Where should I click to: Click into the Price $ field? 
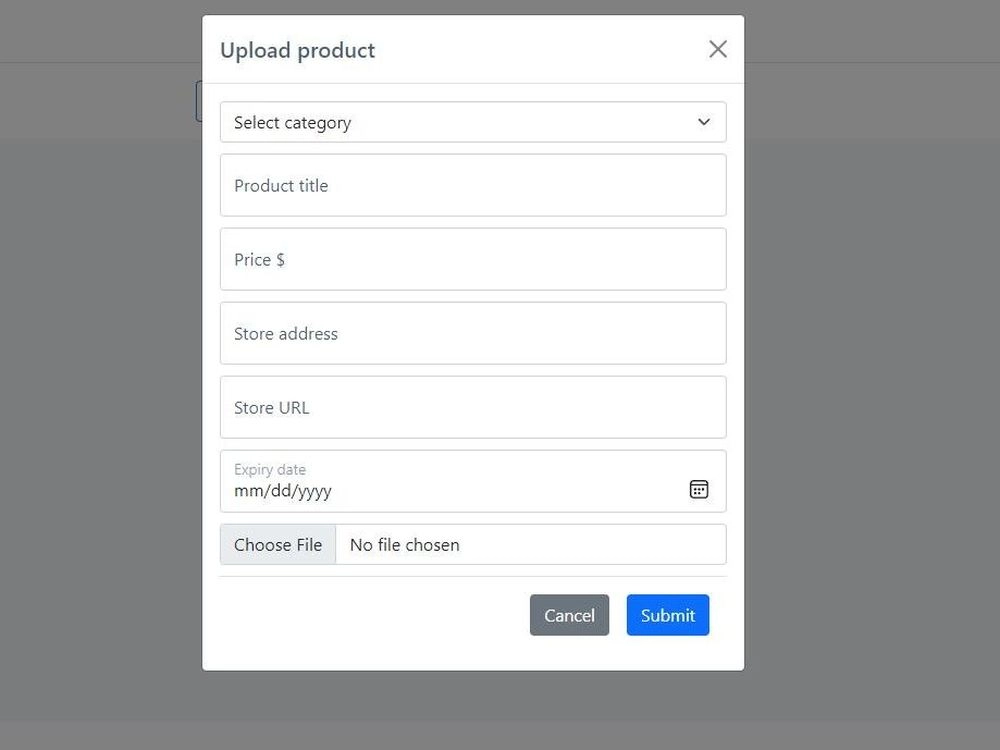pyautogui.click(x=473, y=259)
